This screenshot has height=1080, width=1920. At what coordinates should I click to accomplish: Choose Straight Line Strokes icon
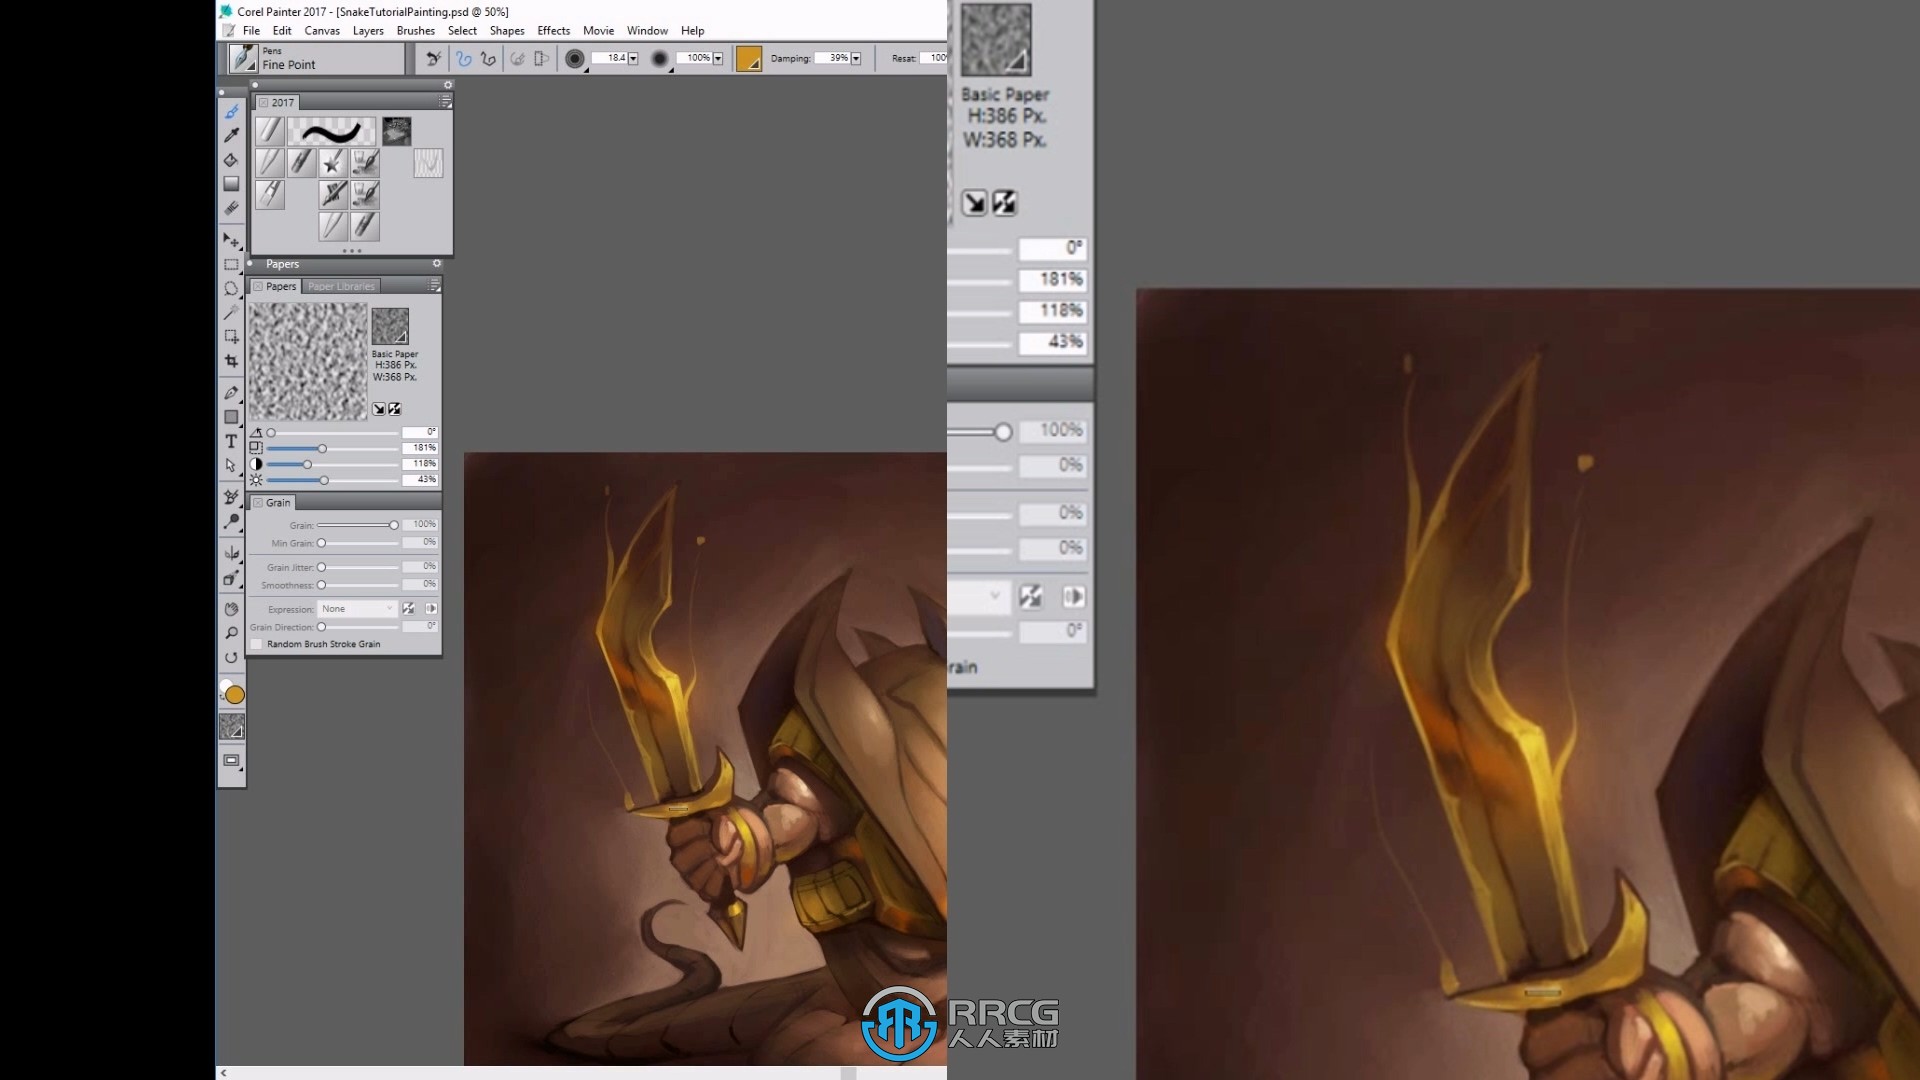pos(488,59)
